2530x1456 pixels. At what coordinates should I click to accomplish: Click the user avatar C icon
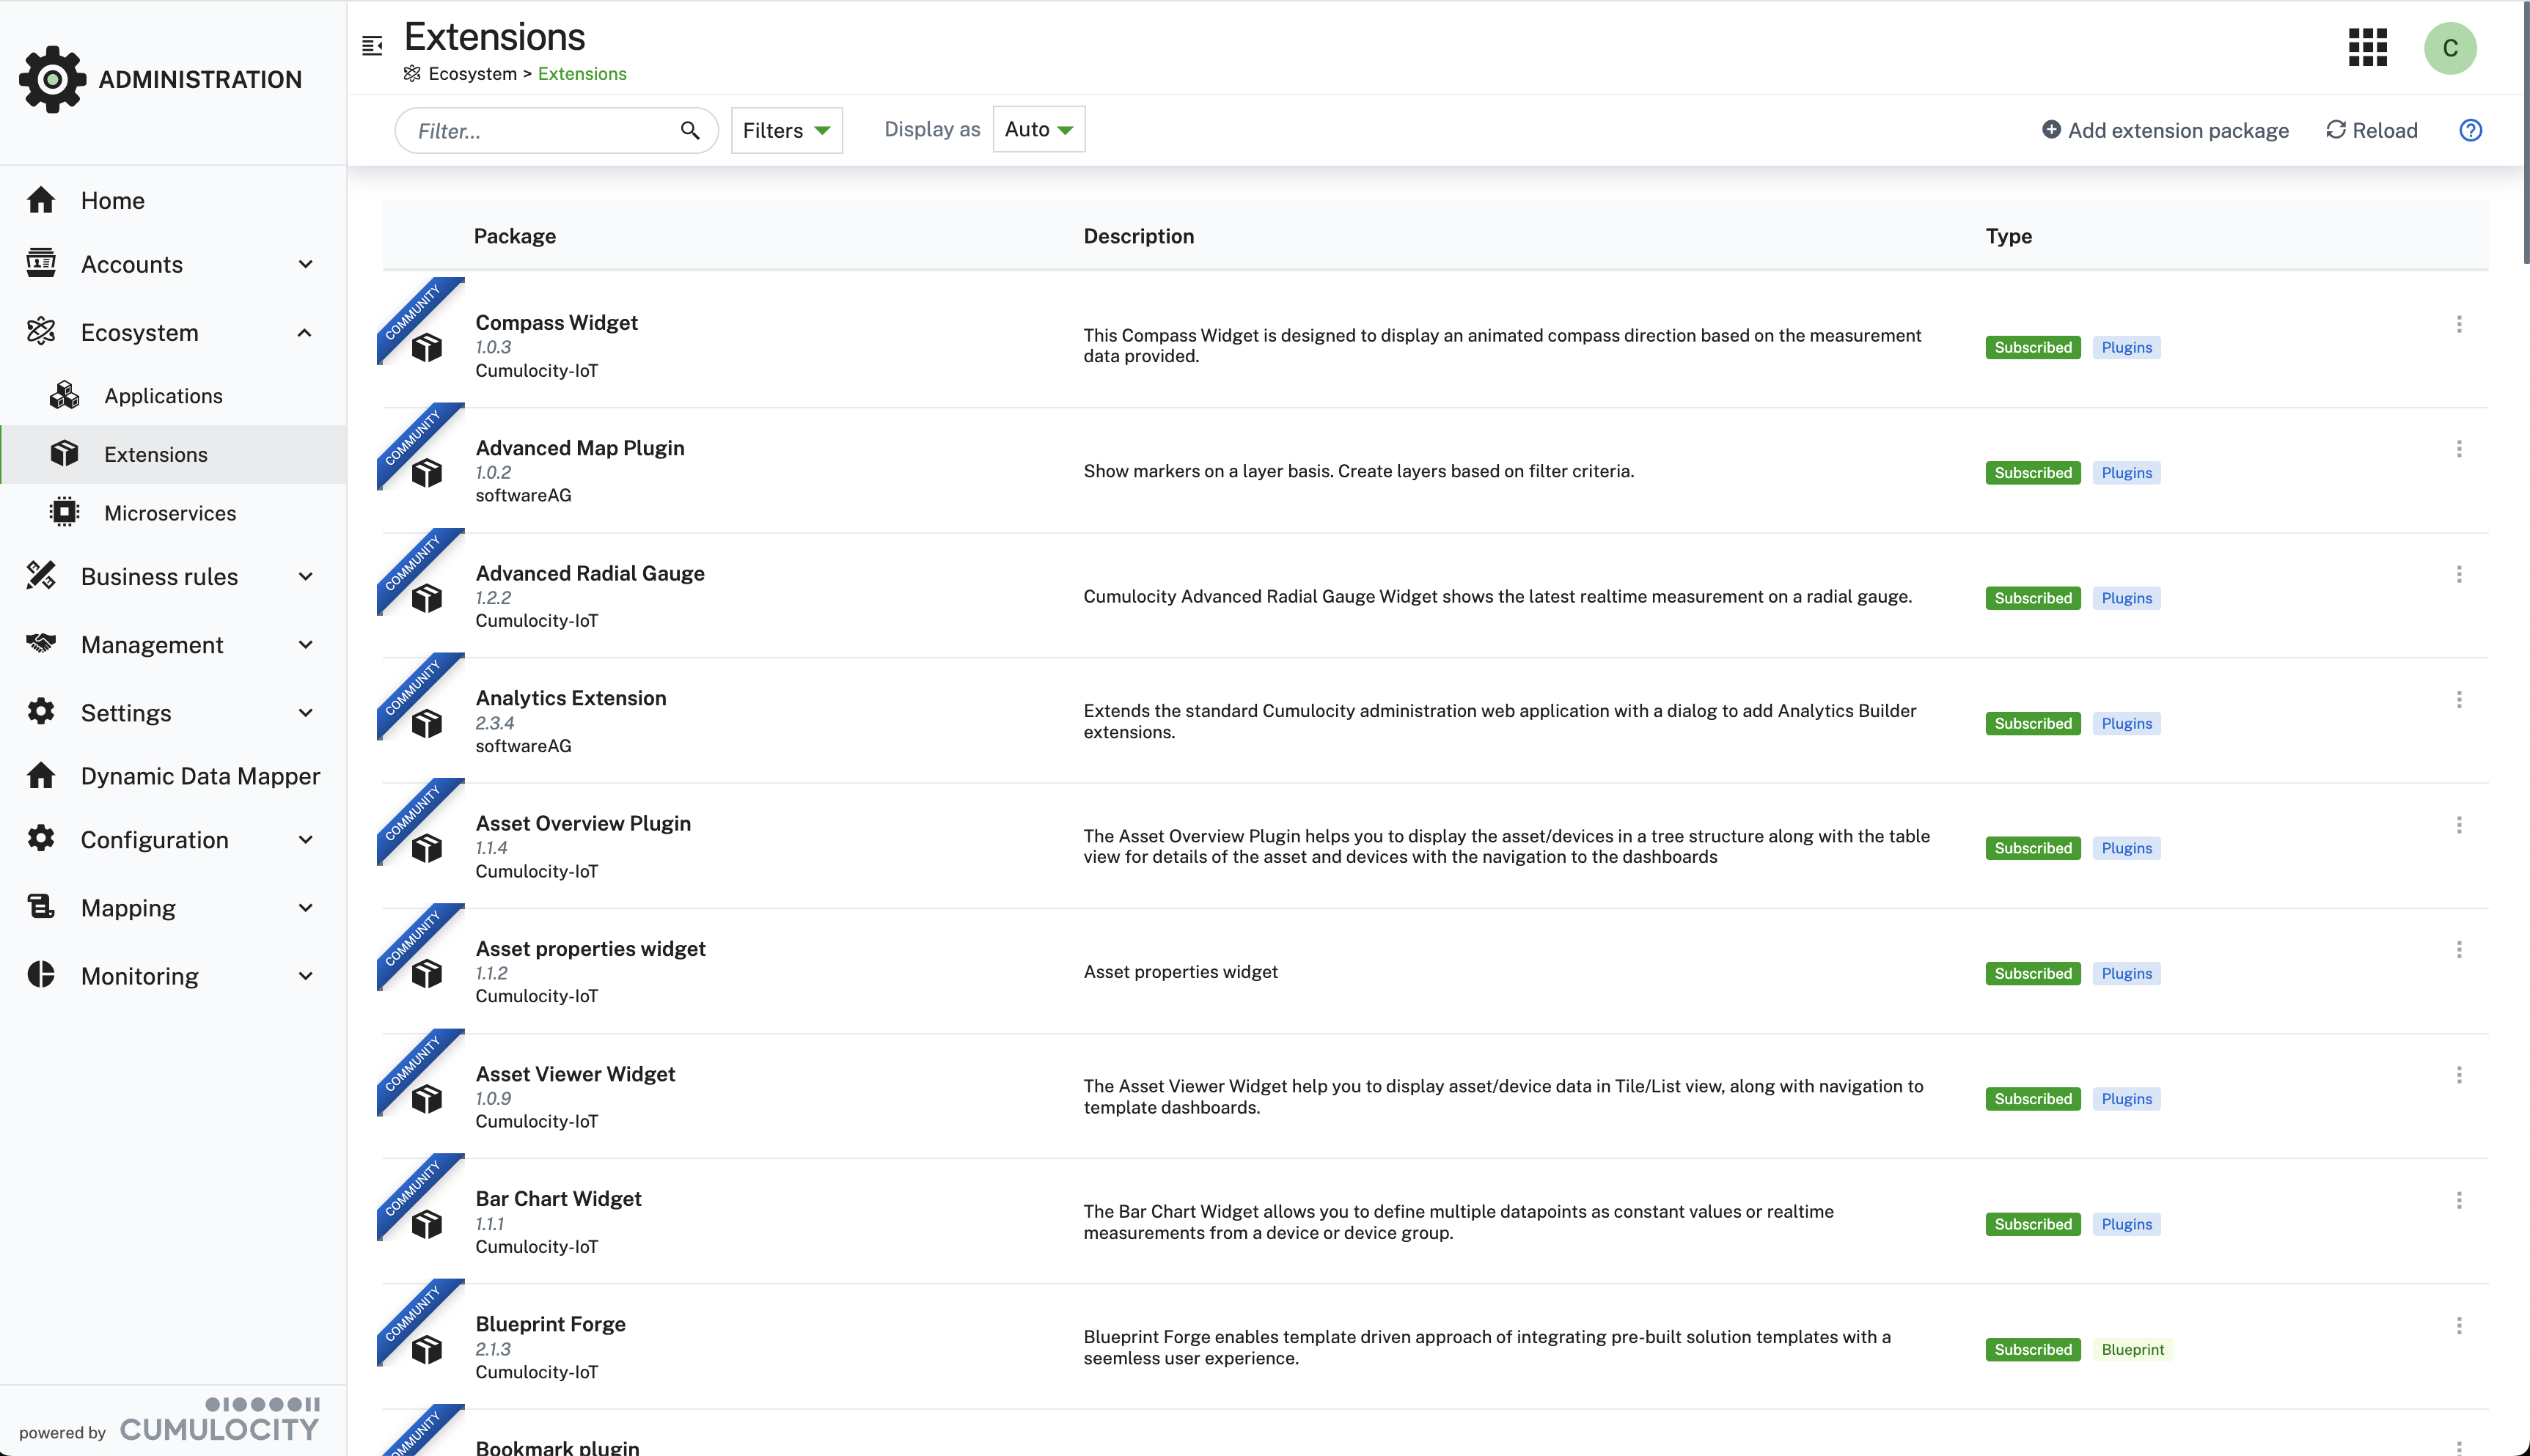[x=2449, y=48]
